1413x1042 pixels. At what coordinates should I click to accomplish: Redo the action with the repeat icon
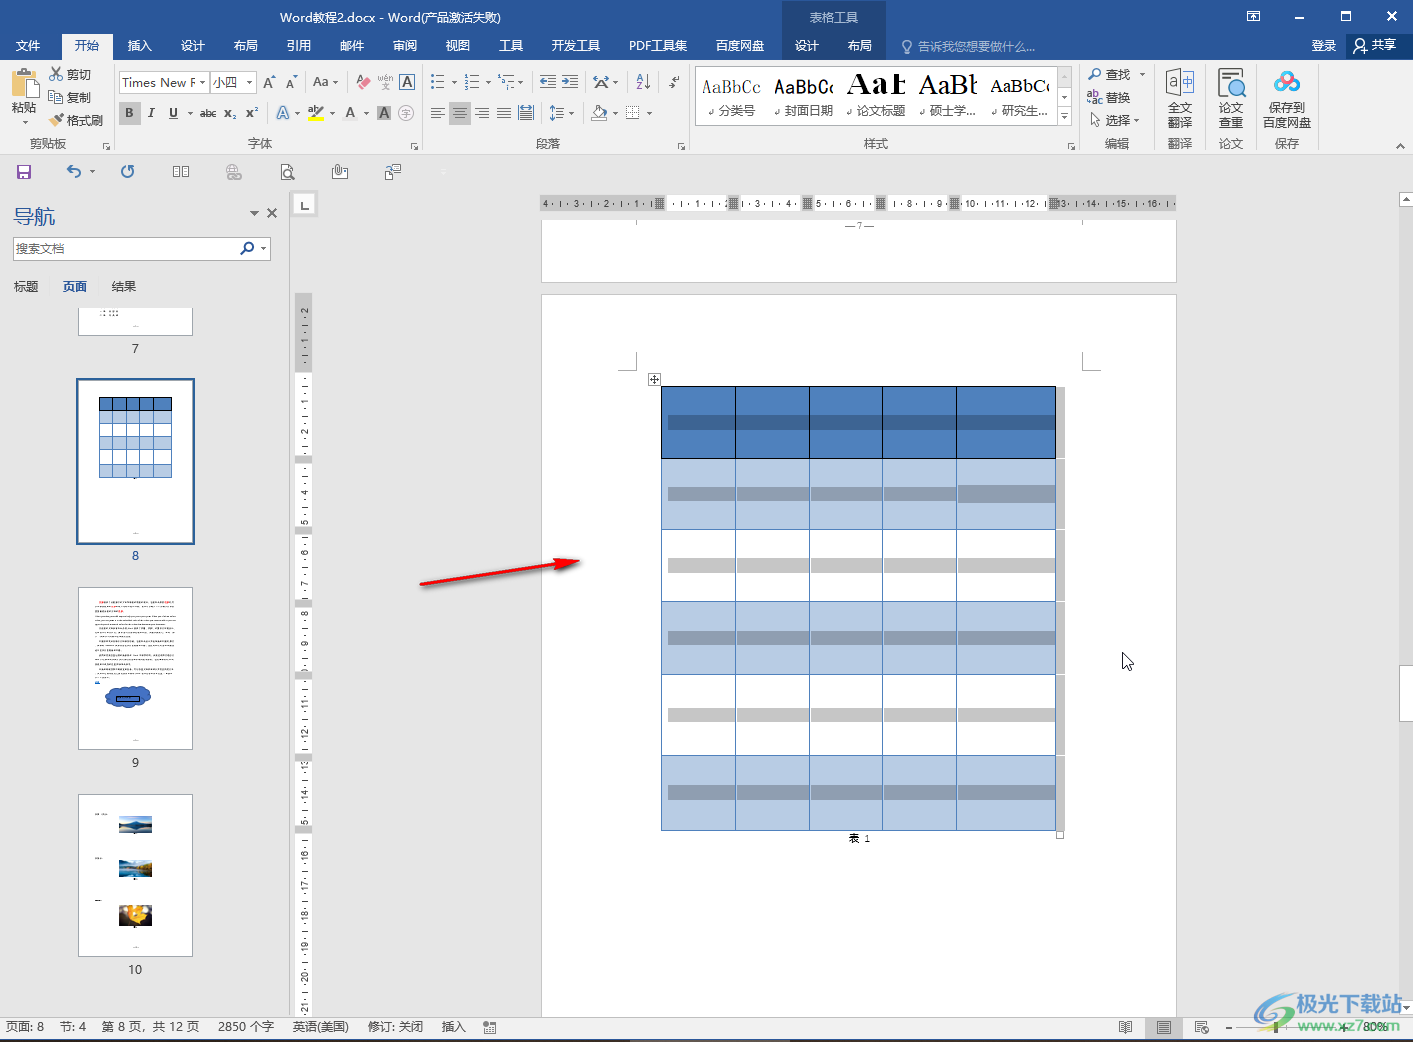[128, 172]
